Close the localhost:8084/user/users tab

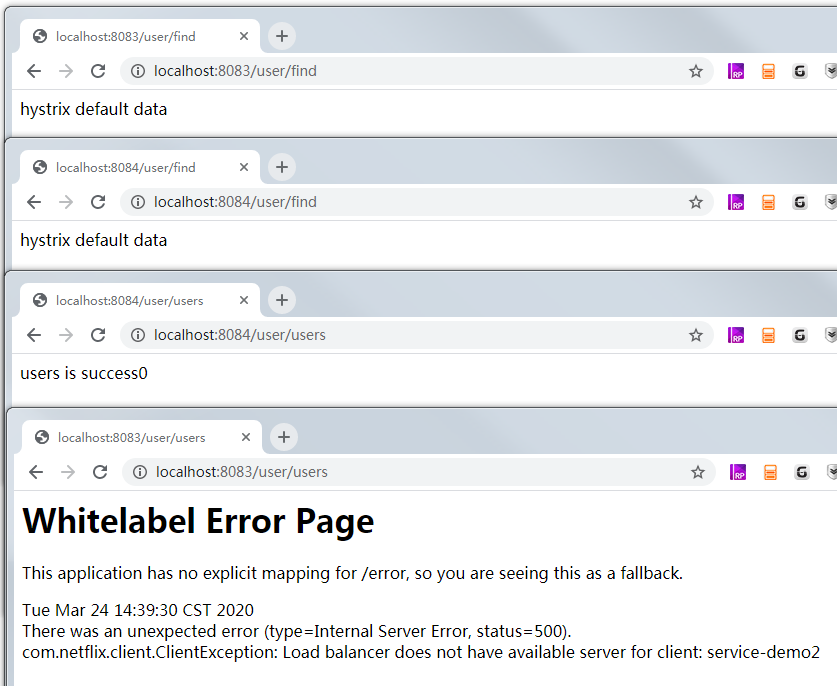(244, 300)
